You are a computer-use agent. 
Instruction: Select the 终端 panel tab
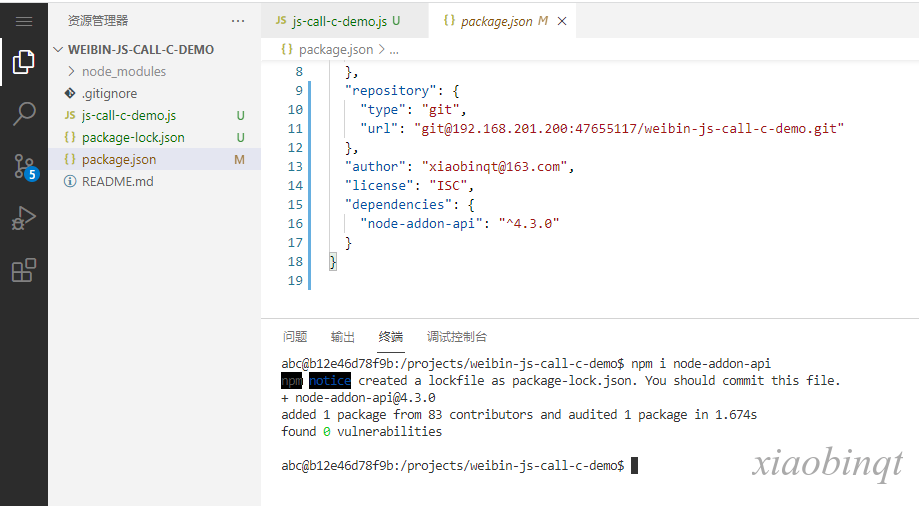click(390, 337)
